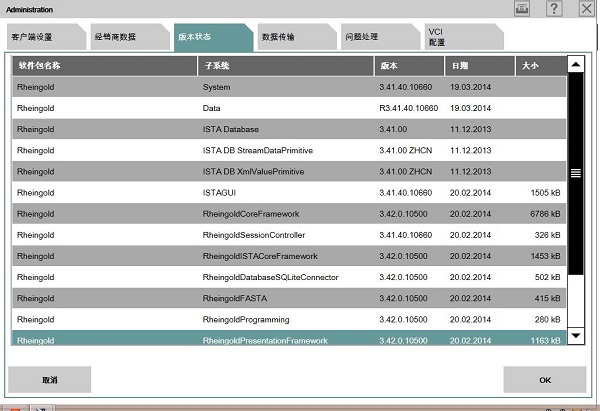
Task: Click the 3.41.00 version cell
Action: 393,129
